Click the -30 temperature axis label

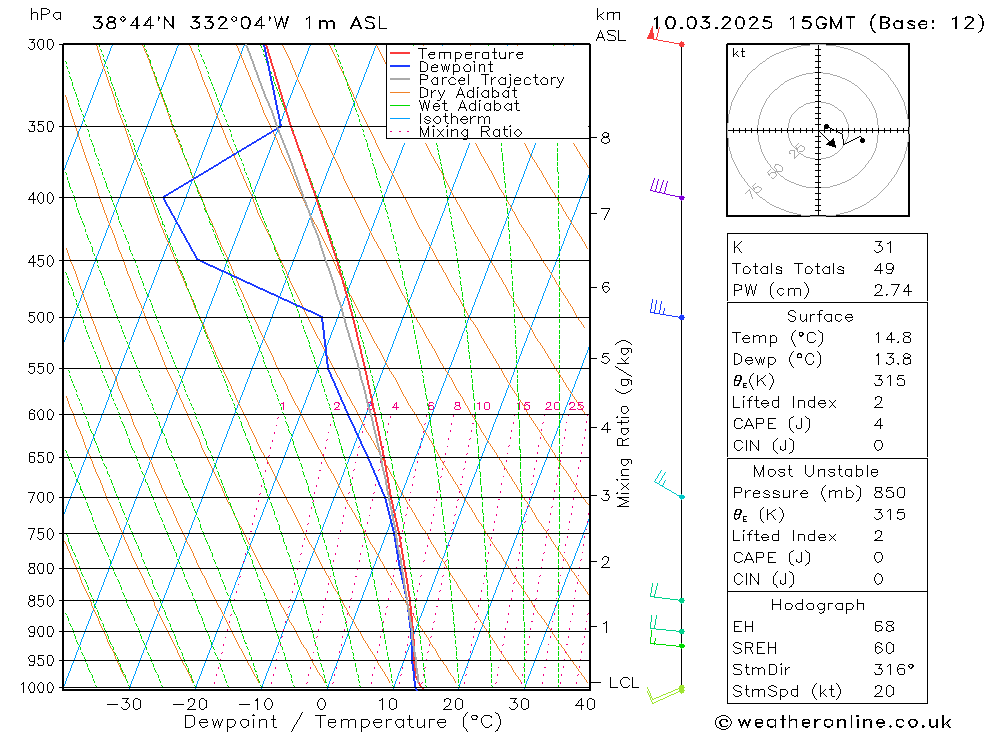124,704
